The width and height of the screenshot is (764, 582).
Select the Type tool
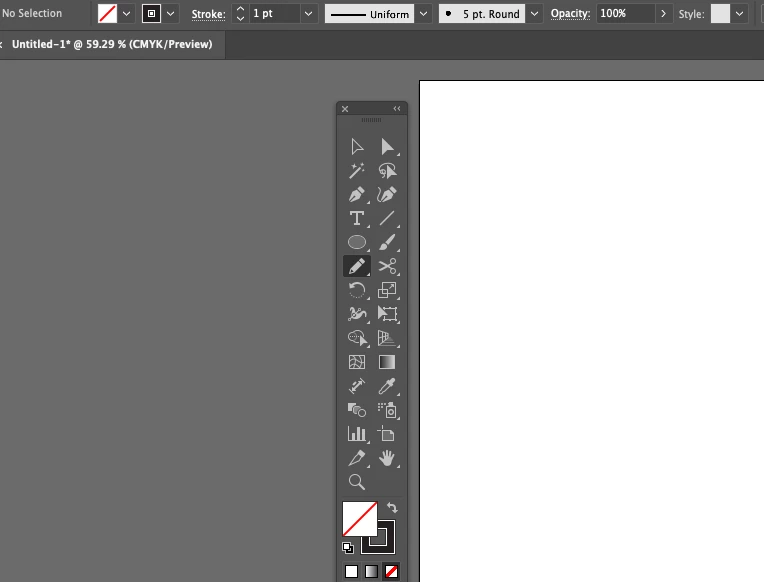[x=357, y=218]
